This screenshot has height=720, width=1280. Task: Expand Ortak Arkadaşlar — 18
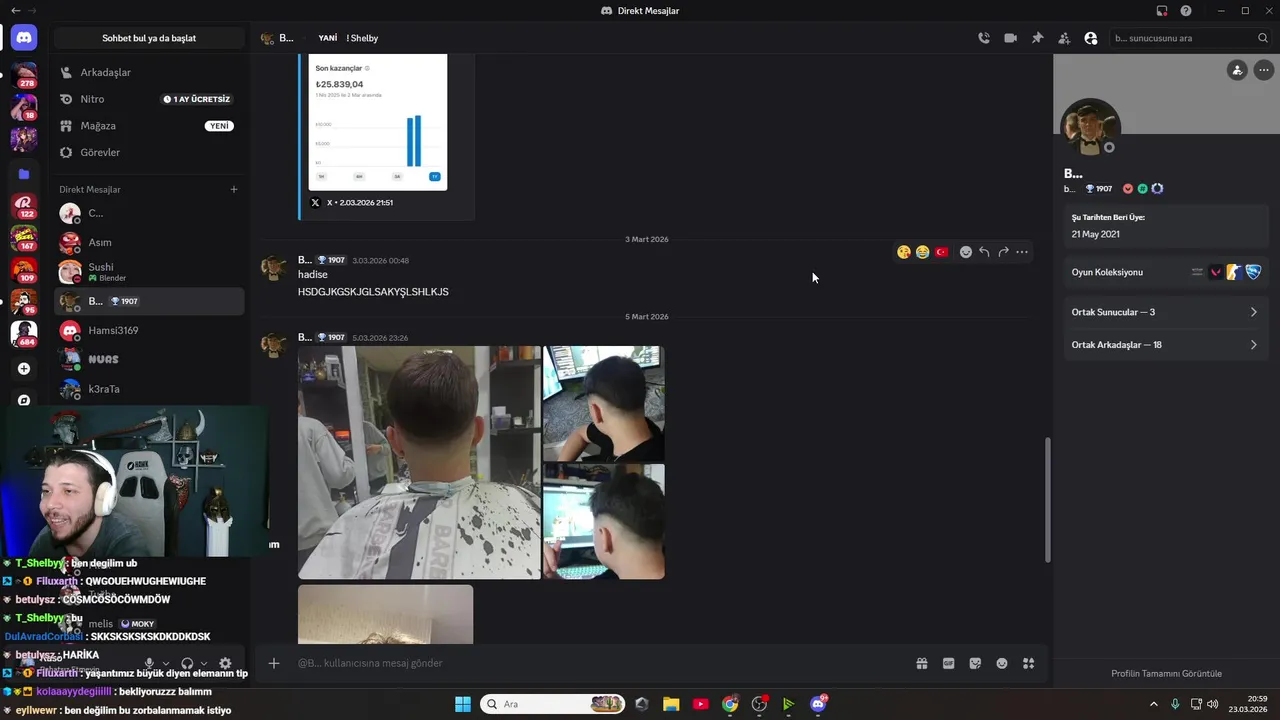pos(1166,345)
